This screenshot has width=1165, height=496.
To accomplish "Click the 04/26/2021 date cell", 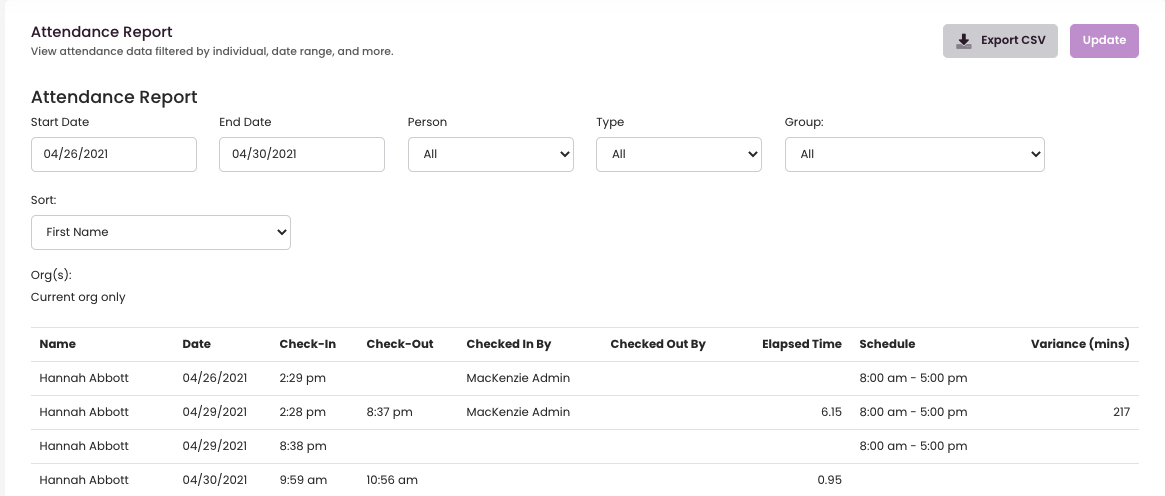I will pyautogui.click(x=215, y=378).
